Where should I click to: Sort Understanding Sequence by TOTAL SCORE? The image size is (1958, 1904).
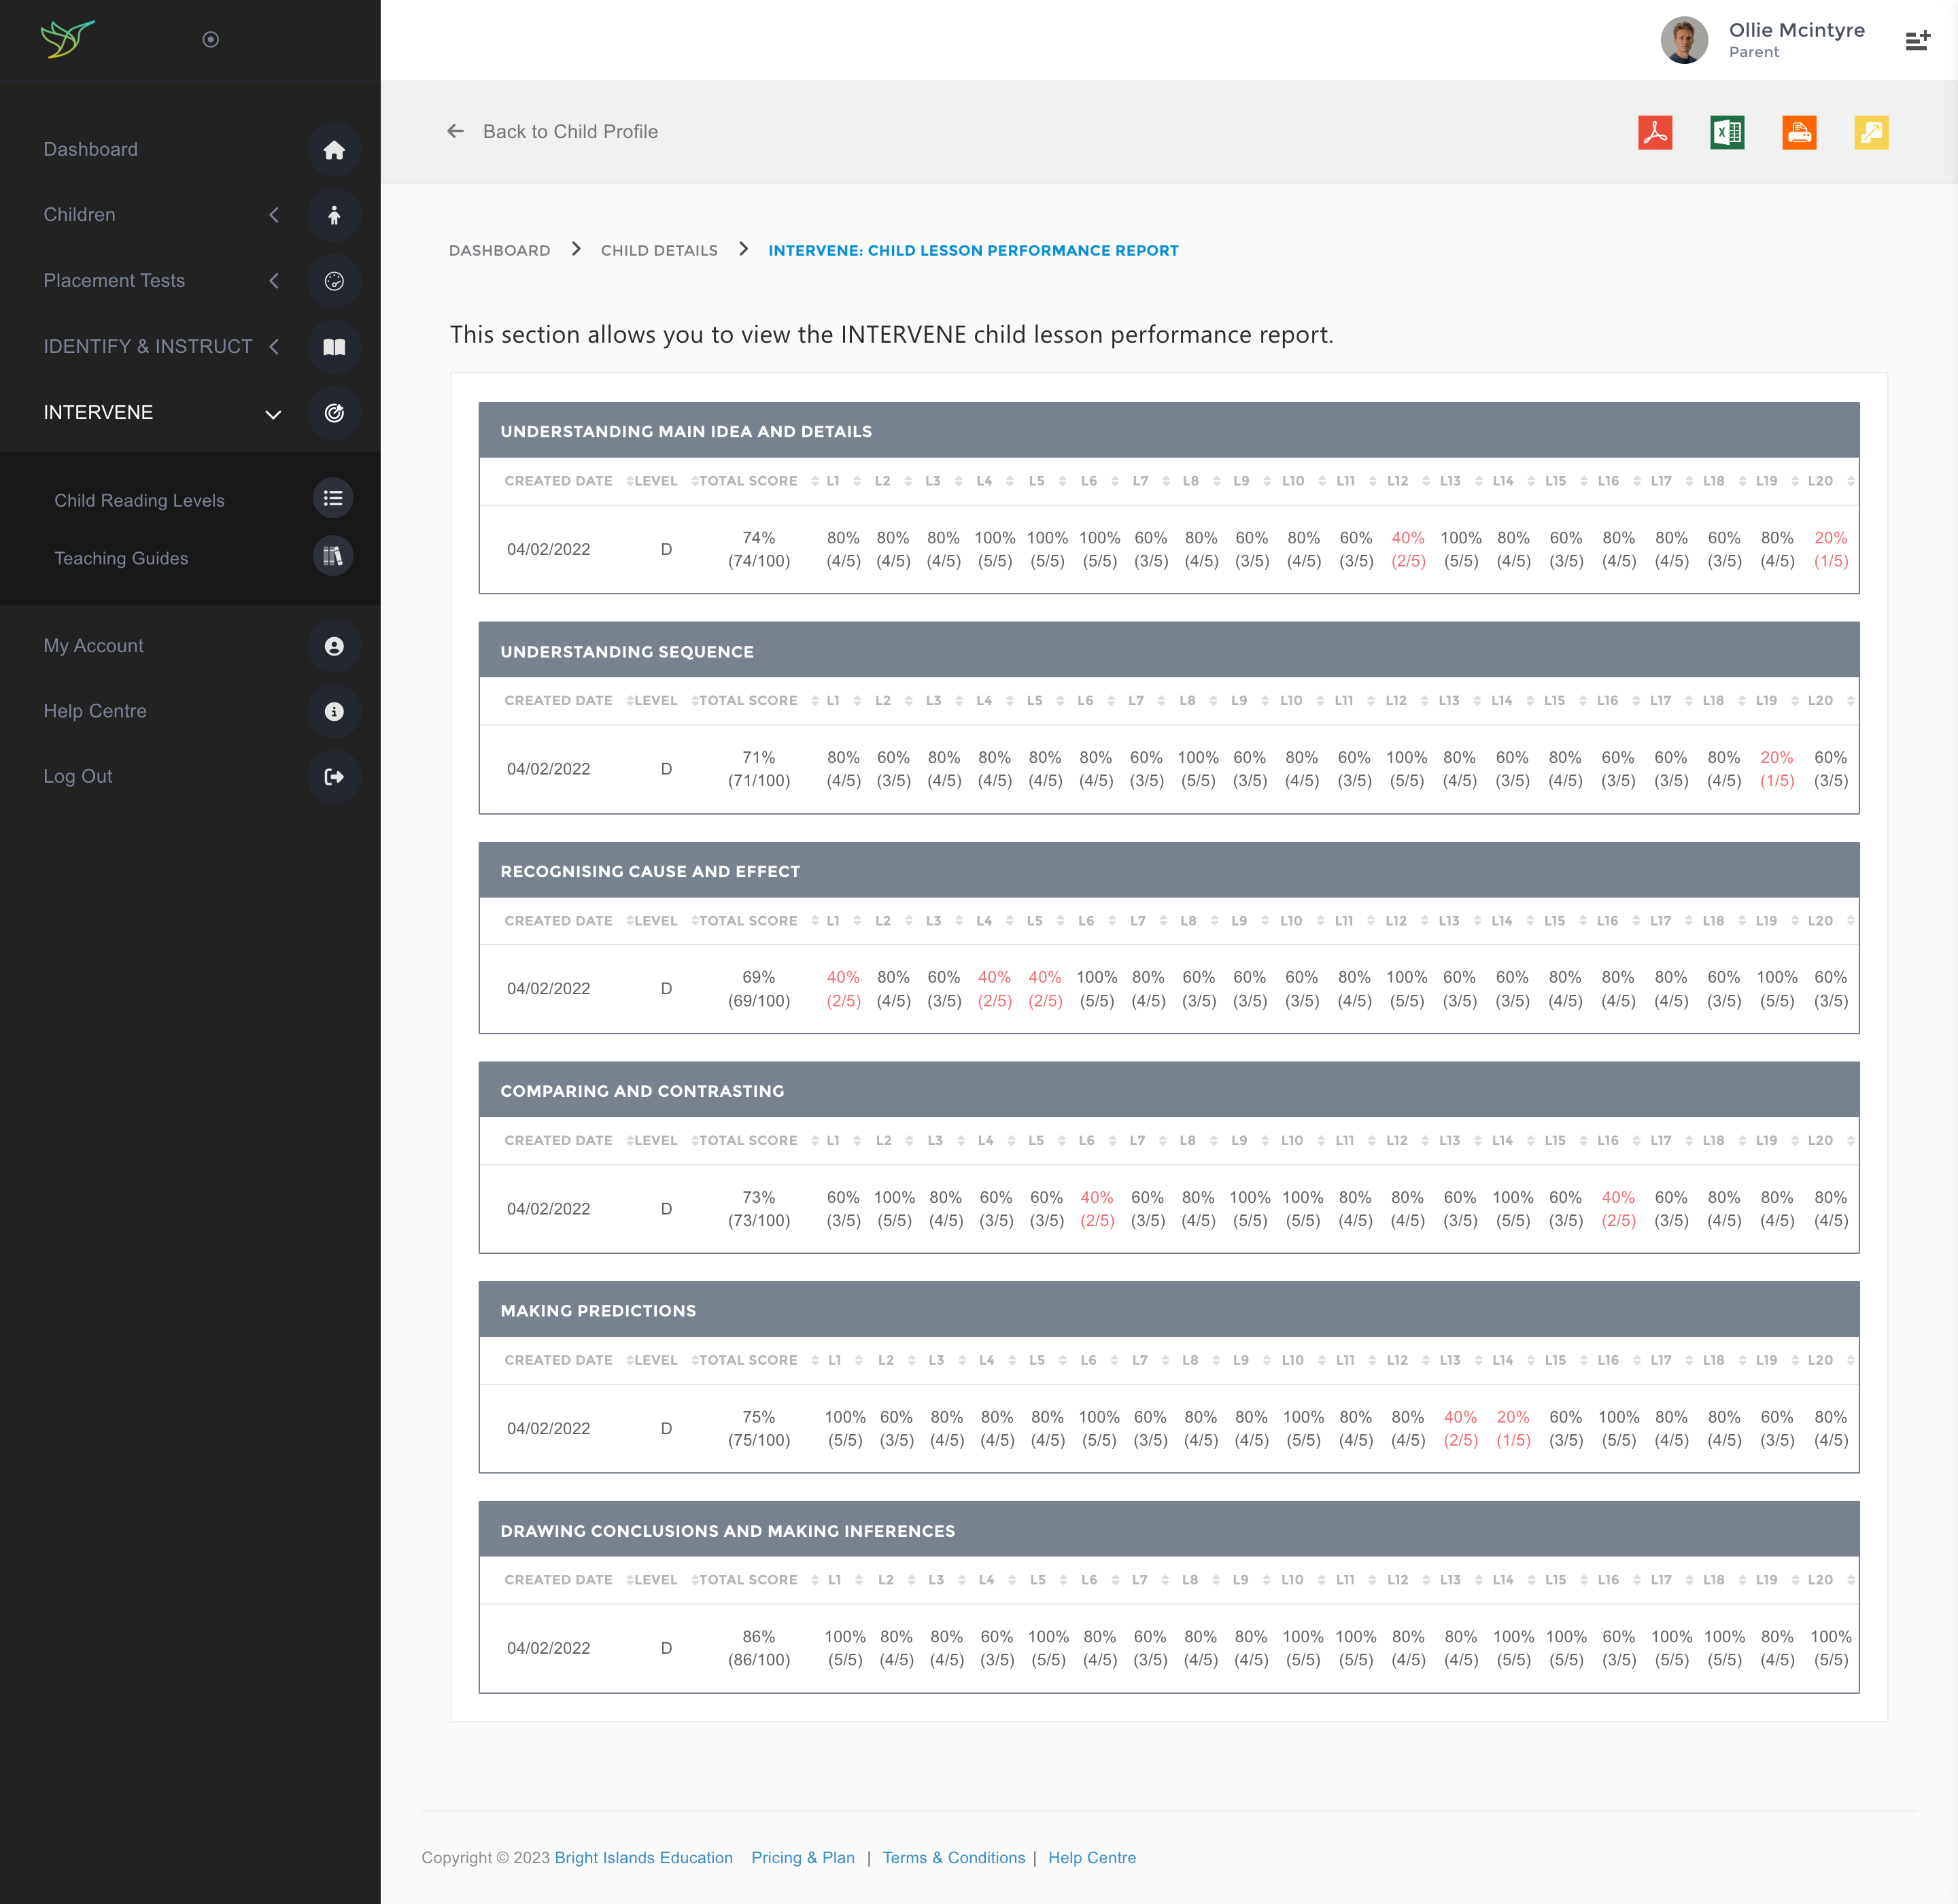coord(748,701)
